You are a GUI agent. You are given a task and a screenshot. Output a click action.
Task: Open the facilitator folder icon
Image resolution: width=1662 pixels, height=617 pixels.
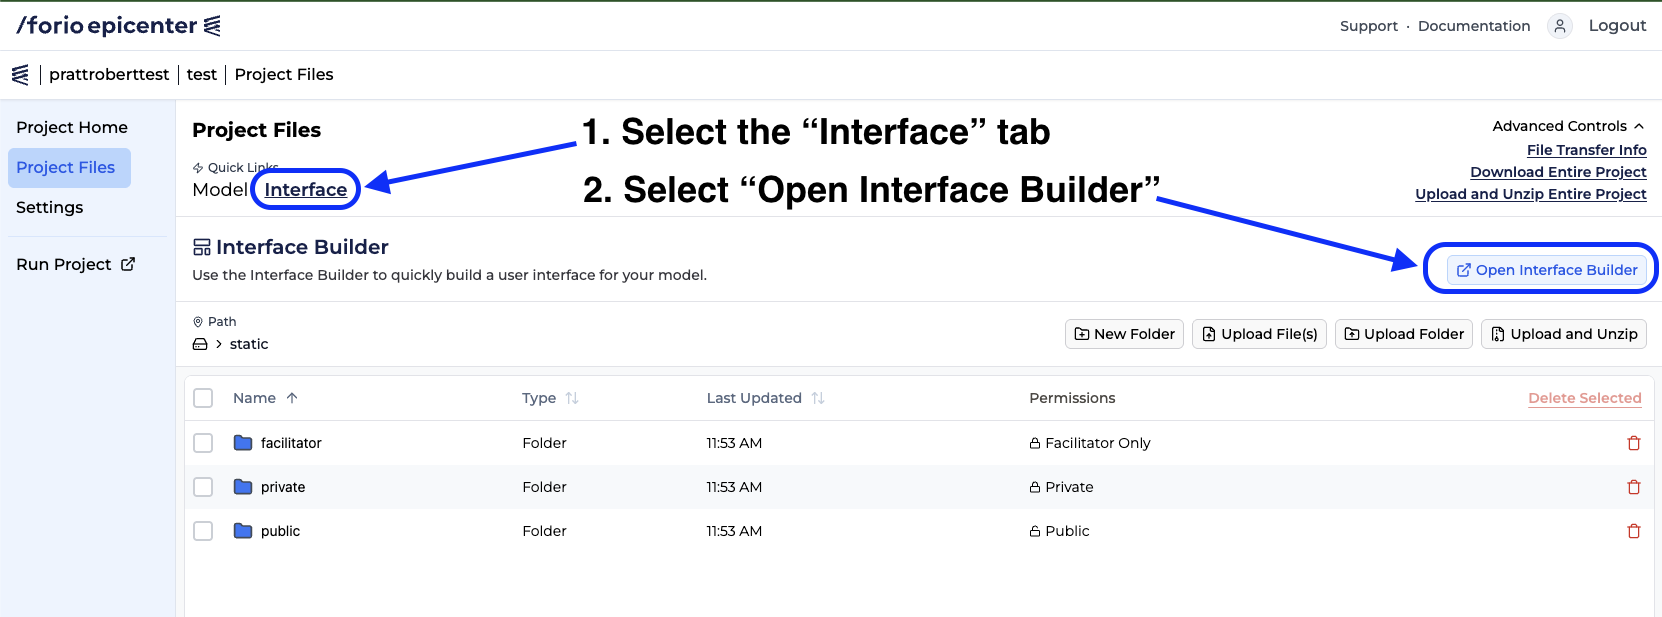click(243, 443)
